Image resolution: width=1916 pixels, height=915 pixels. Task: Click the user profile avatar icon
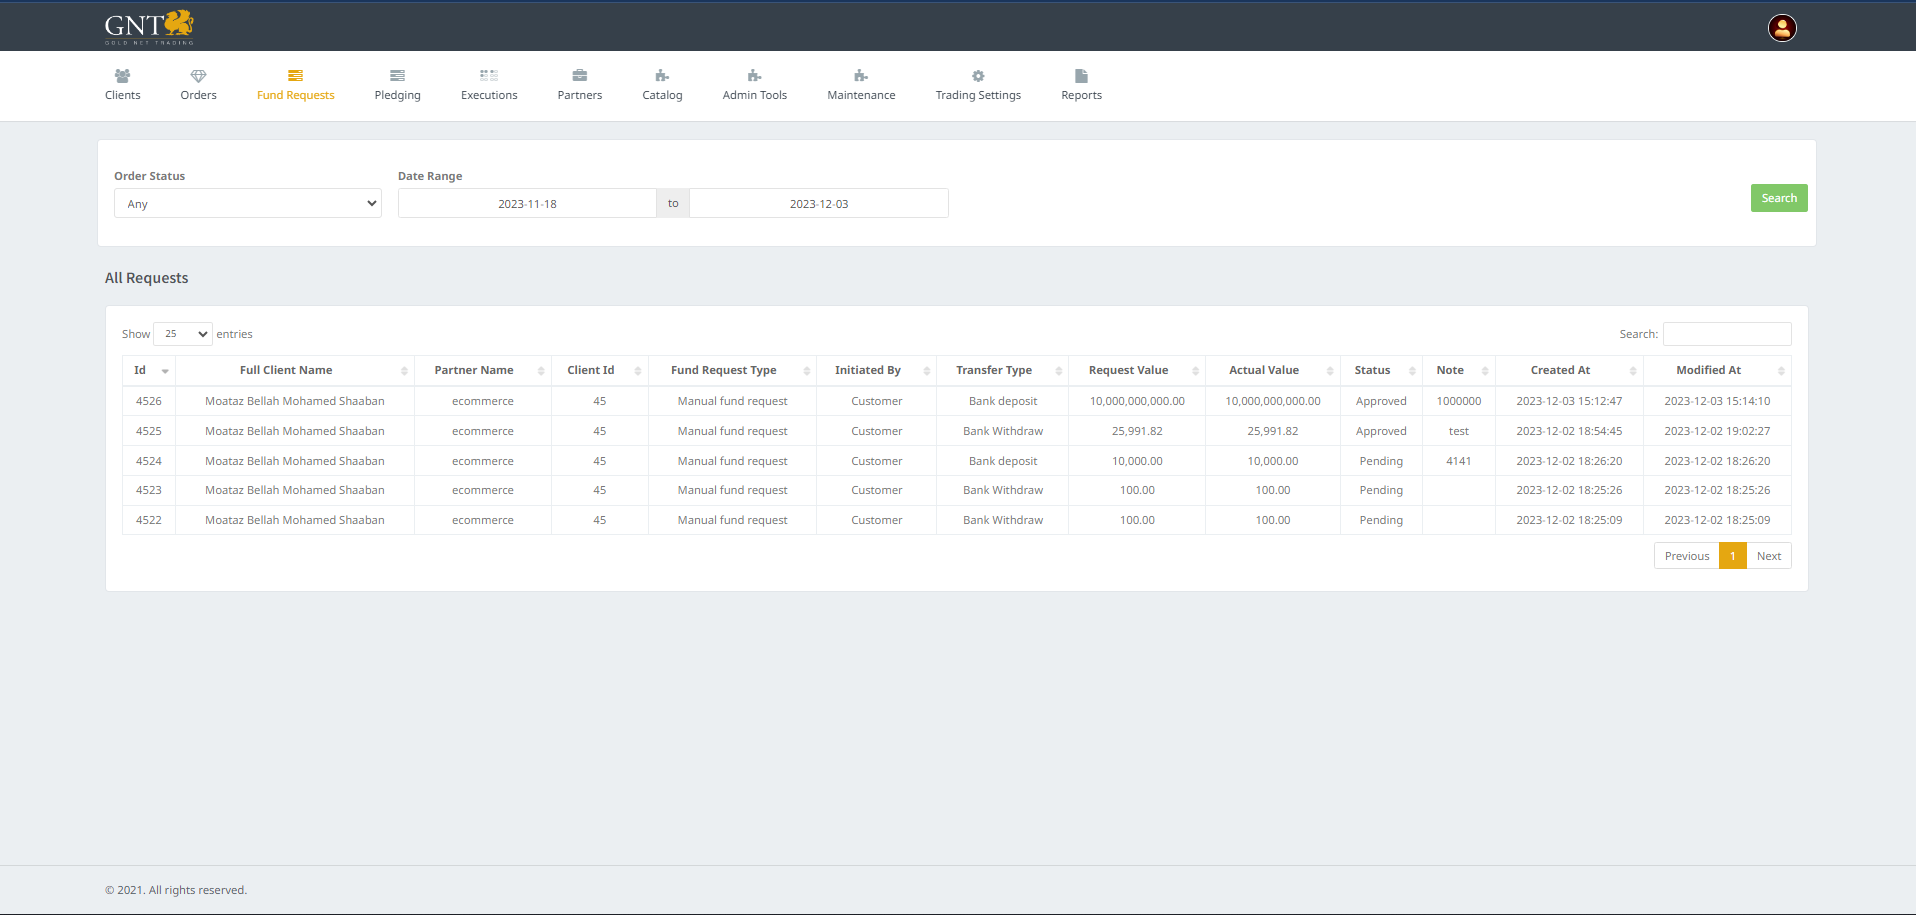(x=1781, y=28)
